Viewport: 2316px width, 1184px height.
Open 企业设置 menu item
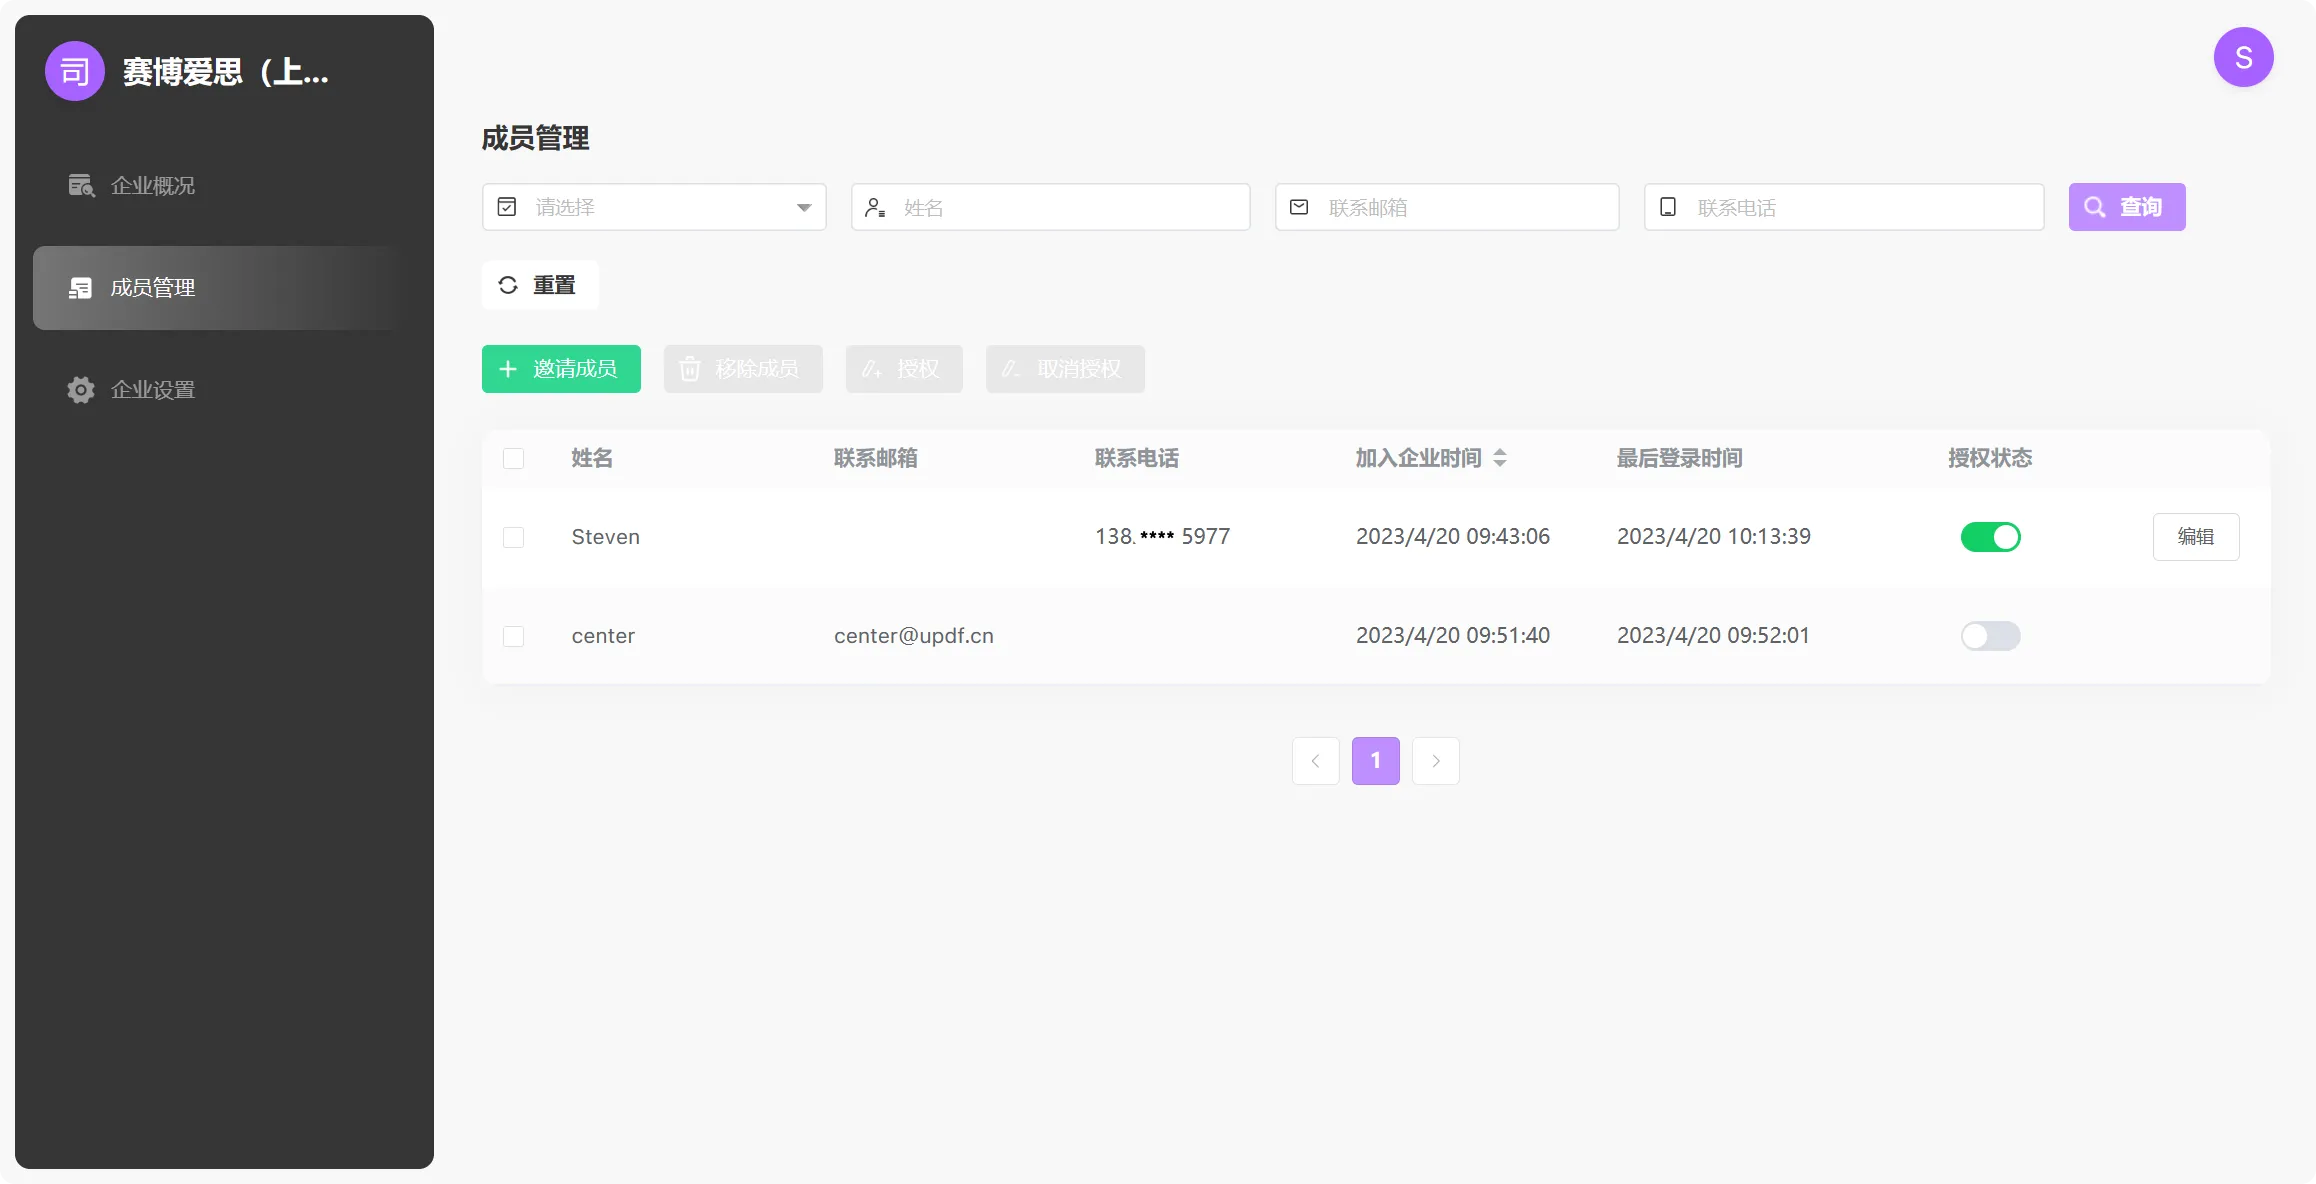[152, 390]
